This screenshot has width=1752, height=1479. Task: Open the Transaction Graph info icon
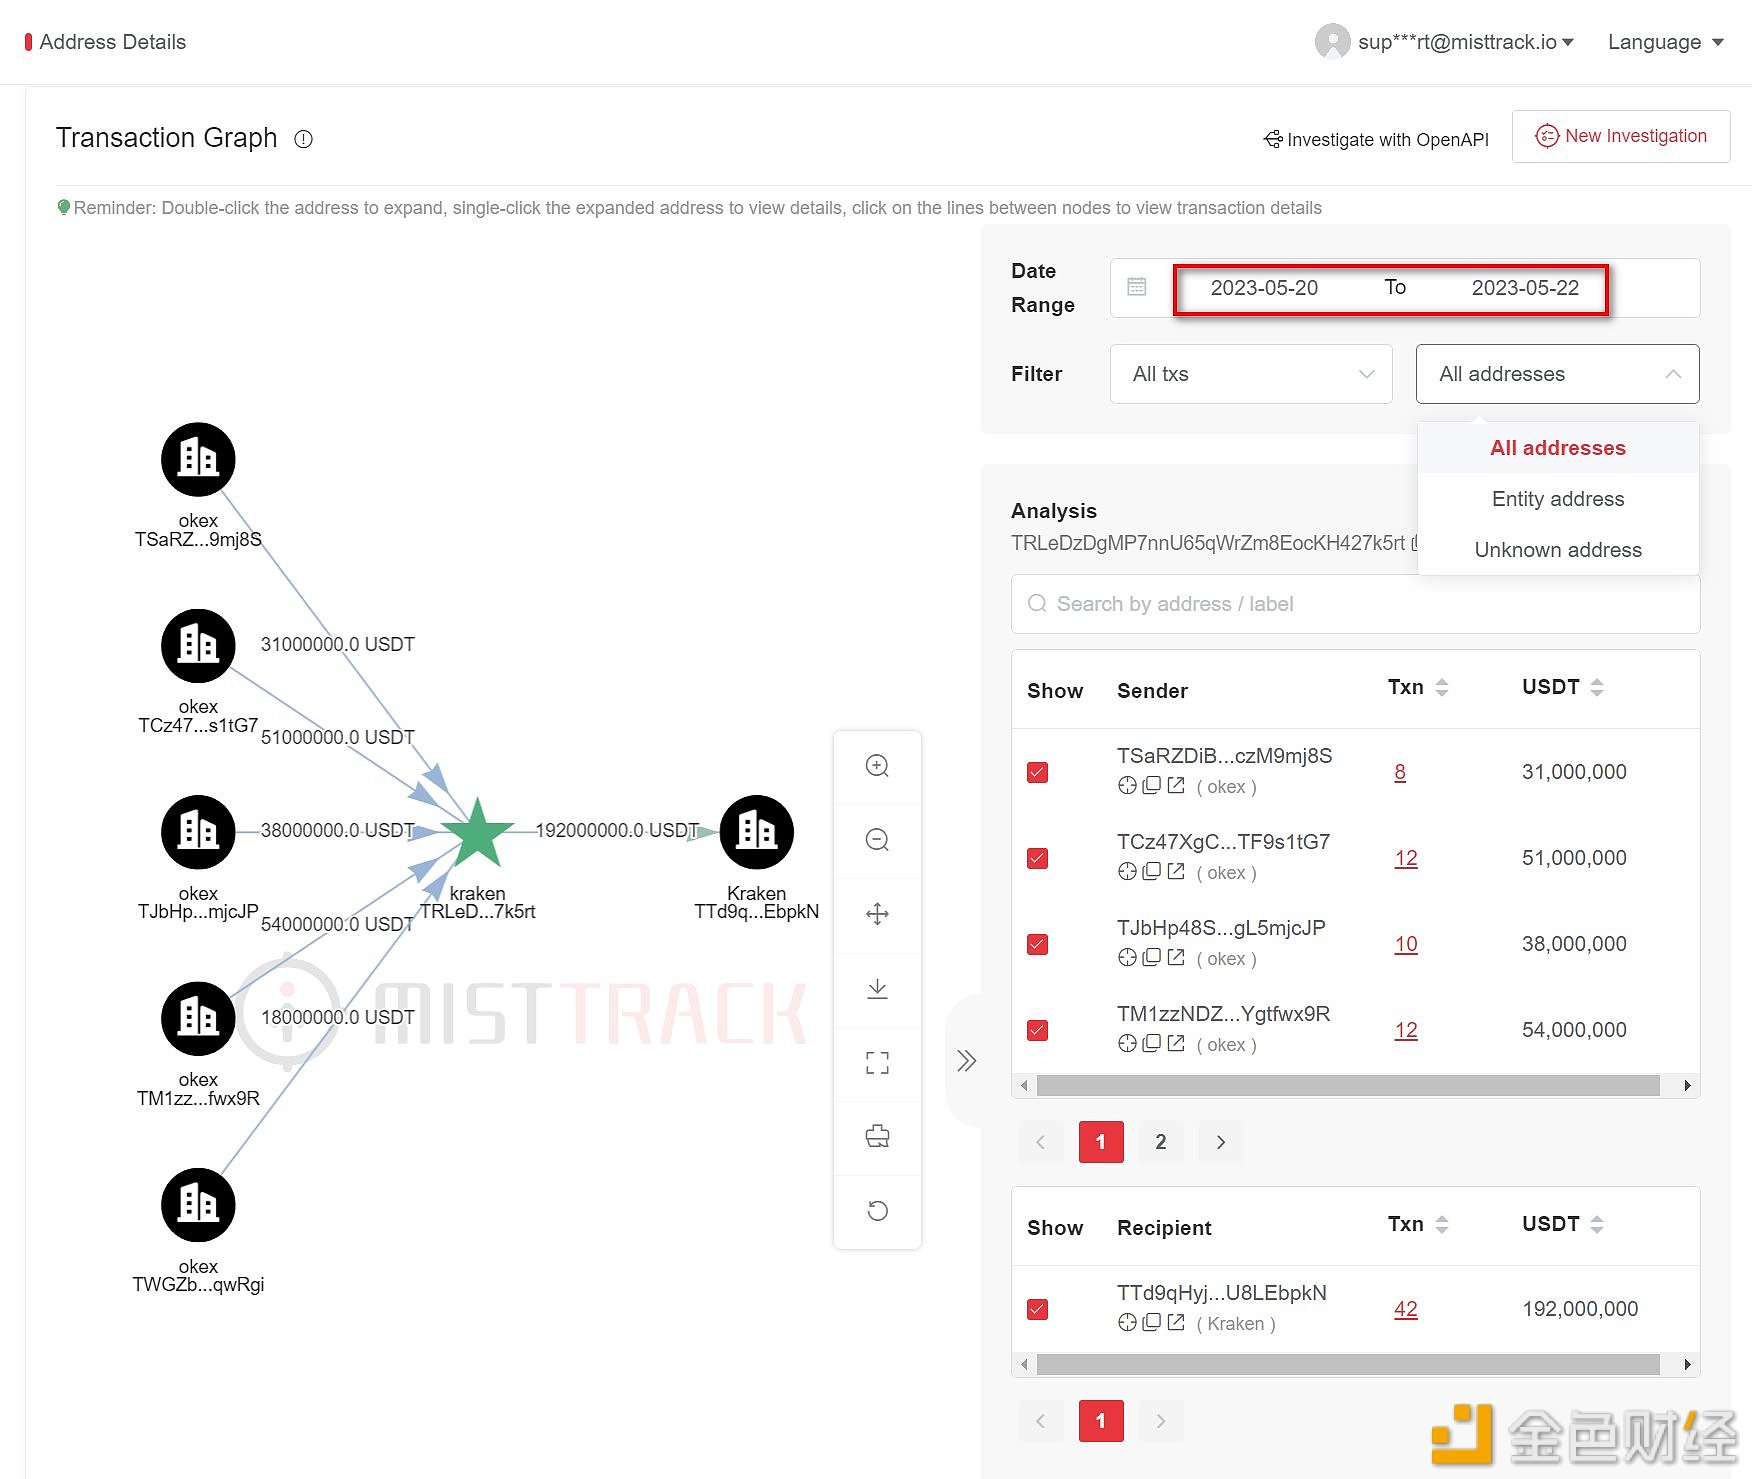pyautogui.click(x=303, y=139)
